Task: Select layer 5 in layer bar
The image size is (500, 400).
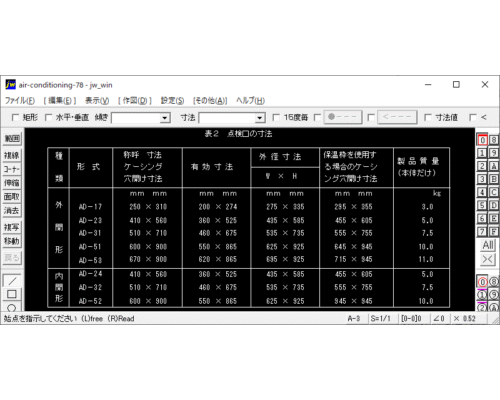Action: tap(482, 205)
